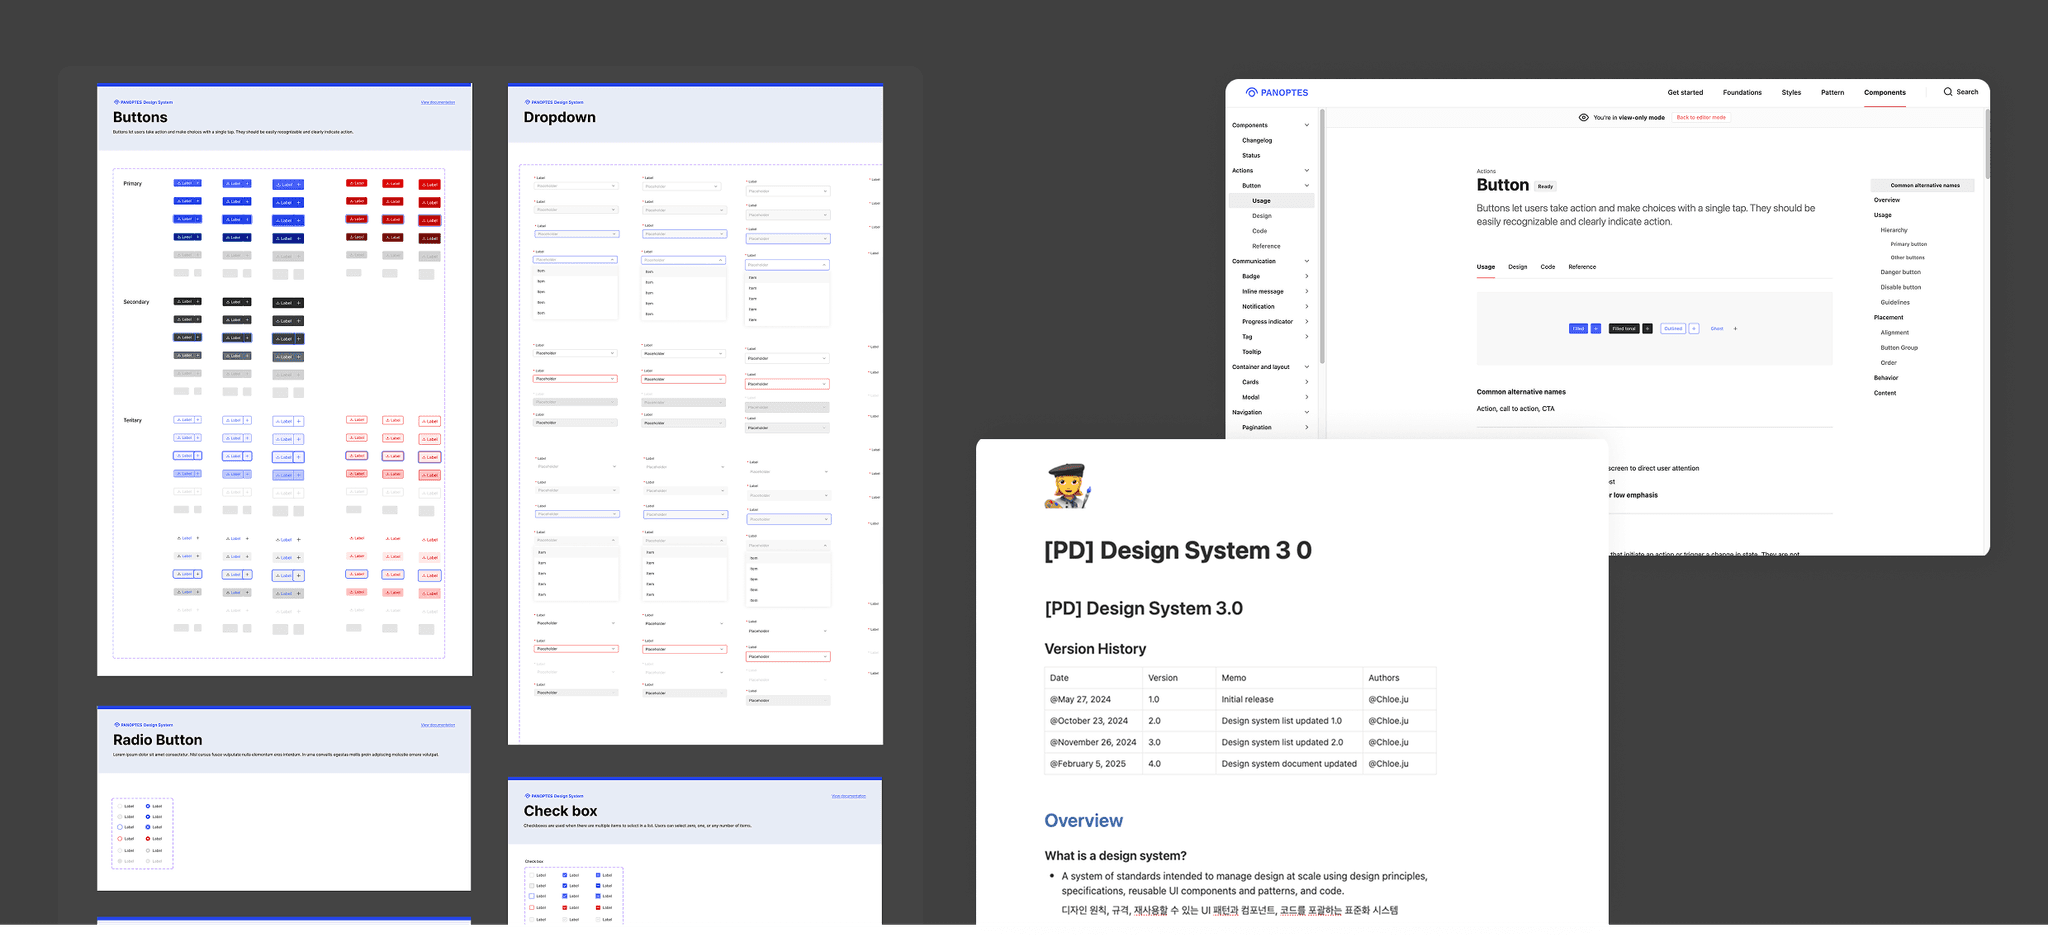Click the Ghost button in the preview
Image resolution: width=2048 pixels, height=941 pixels.
click(x=1717, y=329)
